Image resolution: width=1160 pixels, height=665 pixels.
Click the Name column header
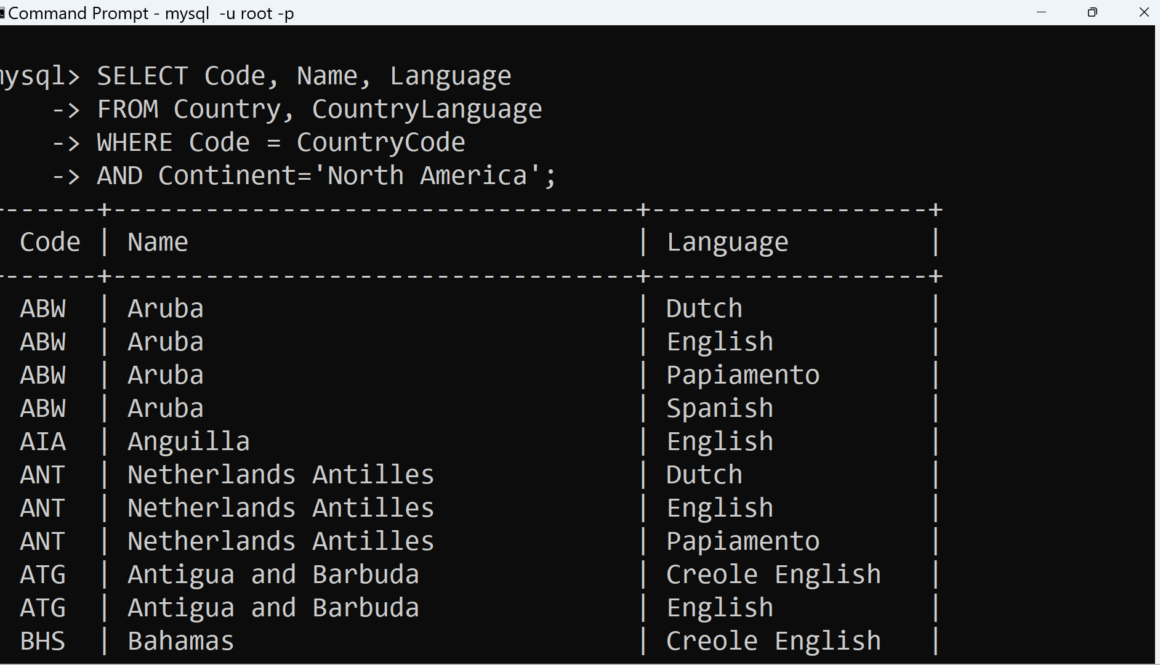[x=158, y=242]
